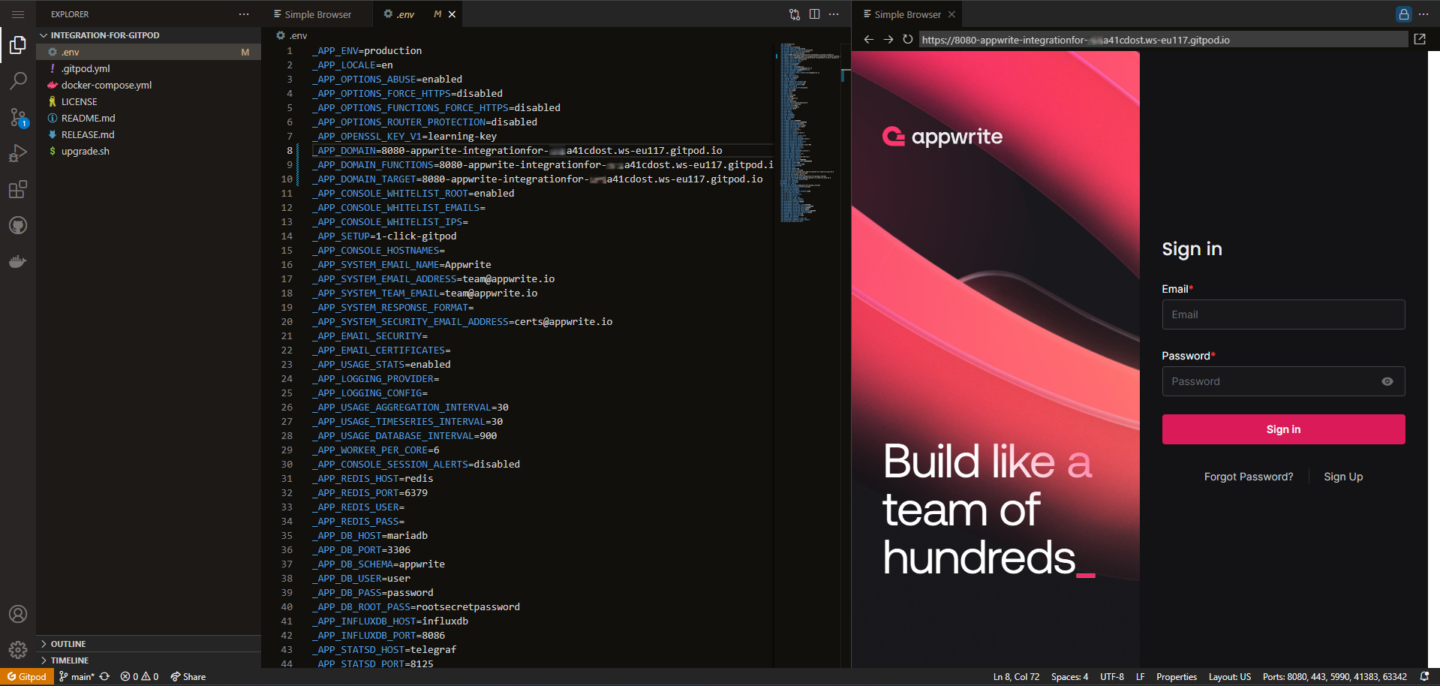Open the Run and Debug panel

pyautogui.click(x=17, y=153)
